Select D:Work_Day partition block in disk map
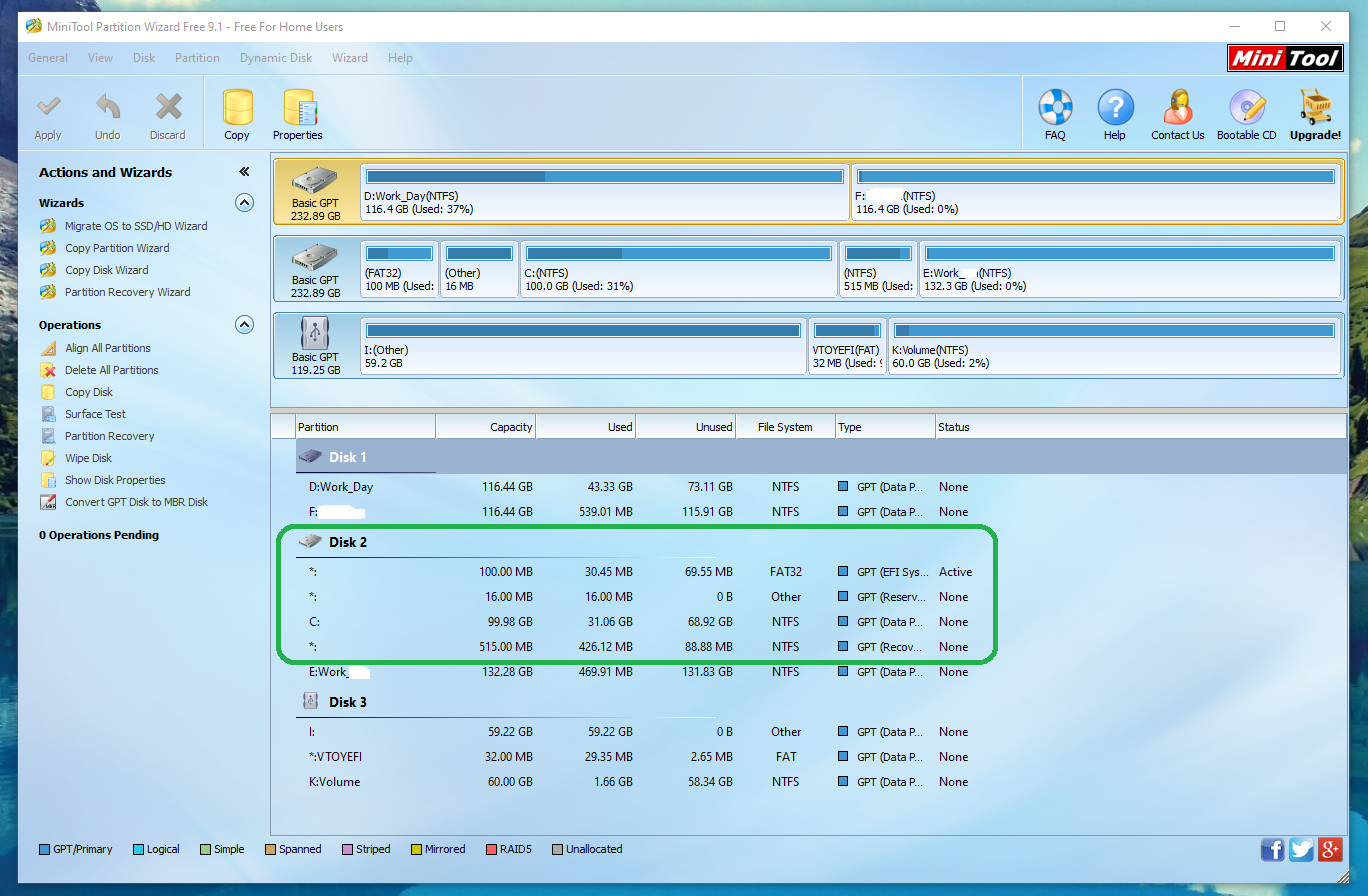The height and width of the screenshot is (896, 1368). pos(605,192)
